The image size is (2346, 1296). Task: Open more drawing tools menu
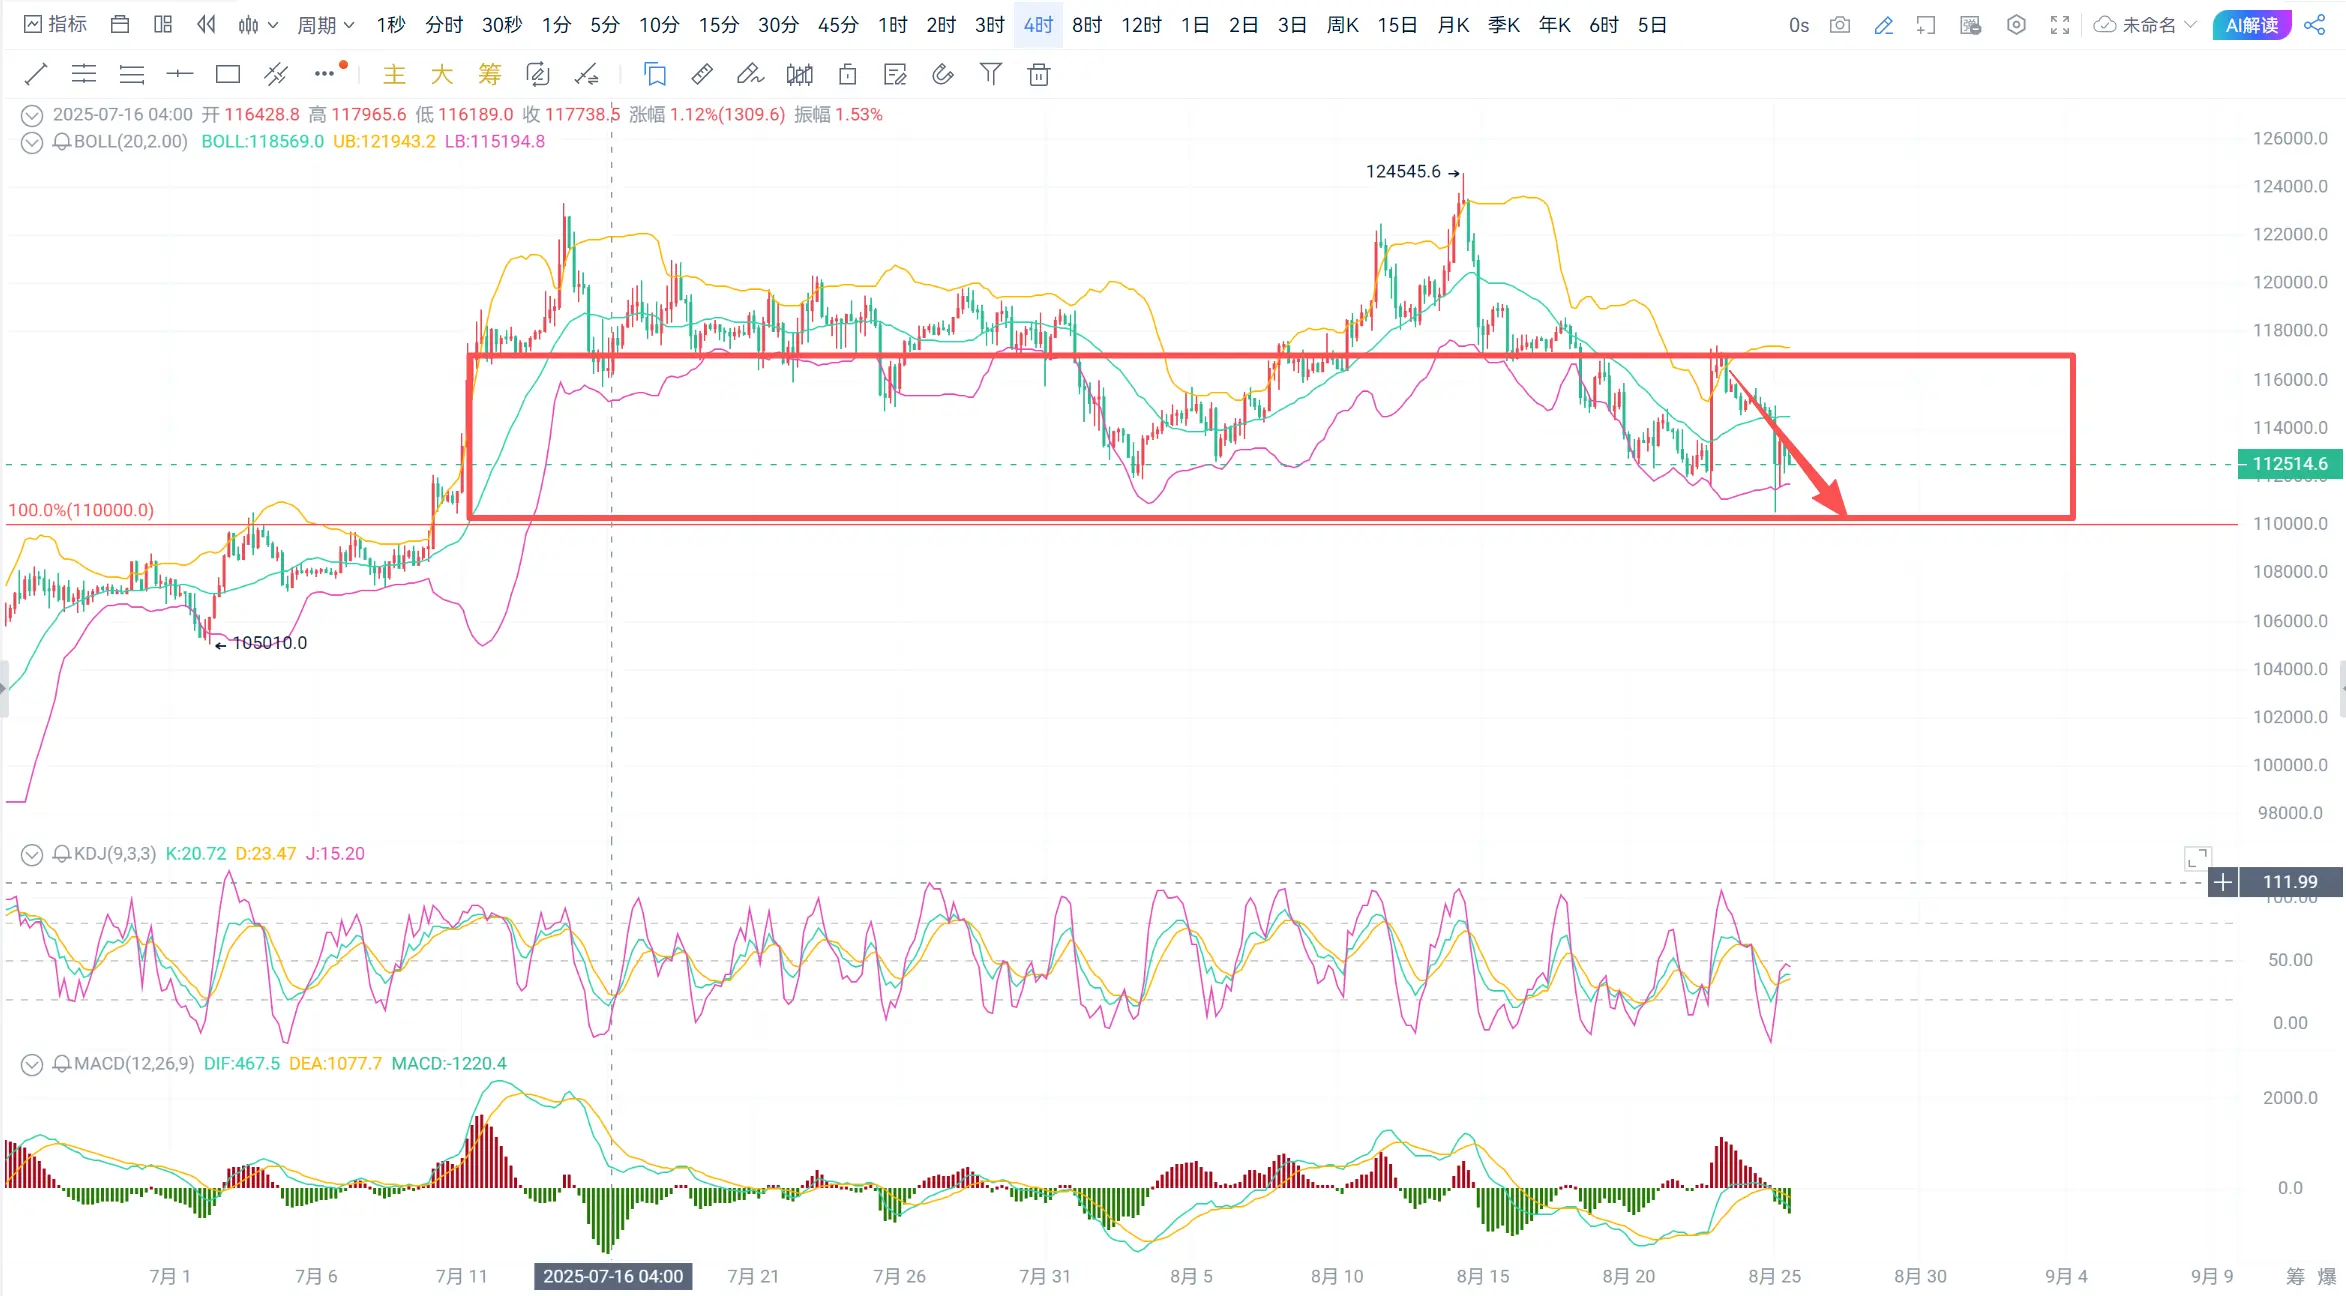pyautogui.click(x=324, y=73)
